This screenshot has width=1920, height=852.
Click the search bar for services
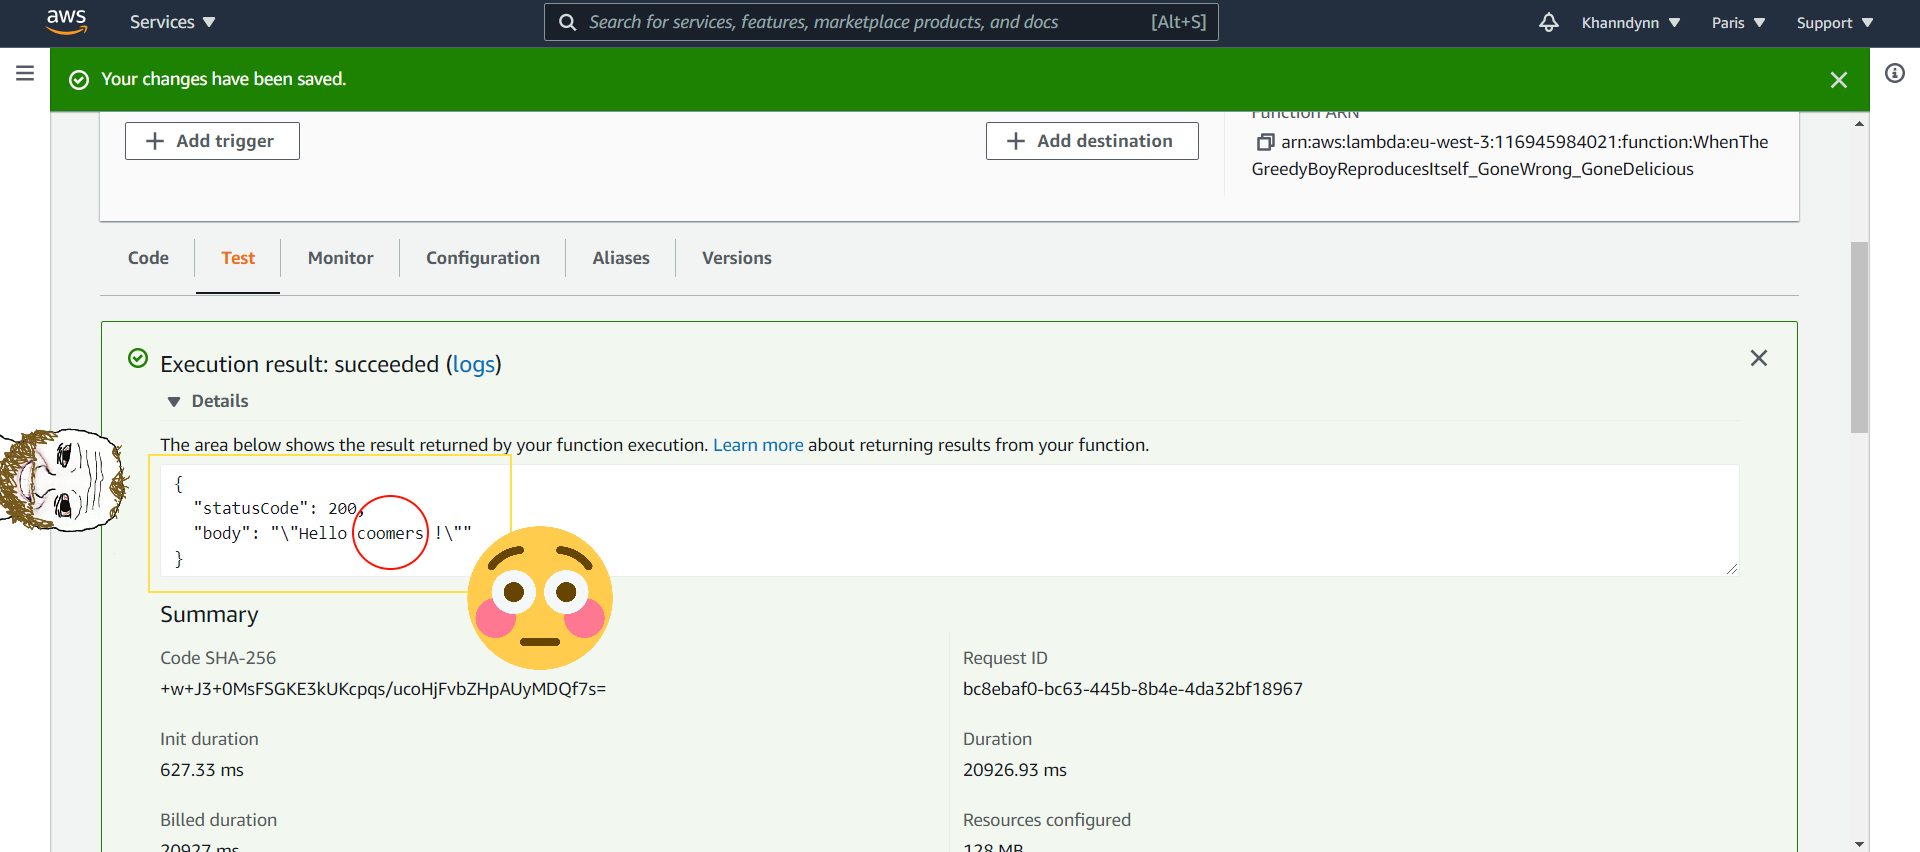(x=881, y=22)
